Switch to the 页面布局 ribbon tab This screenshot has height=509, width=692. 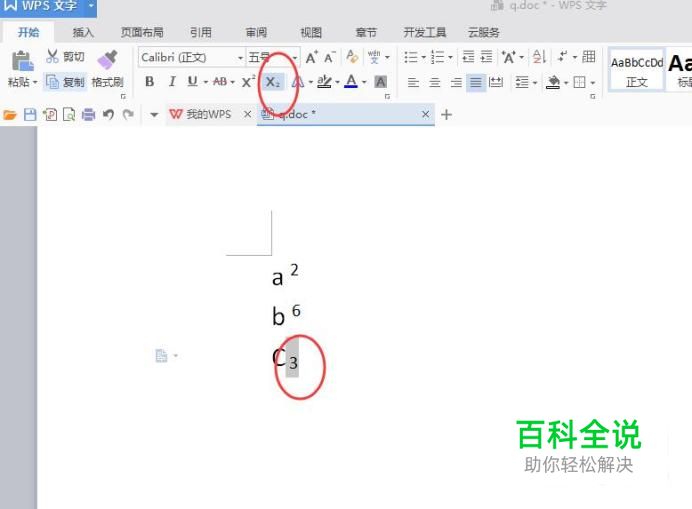coord(142,32)
